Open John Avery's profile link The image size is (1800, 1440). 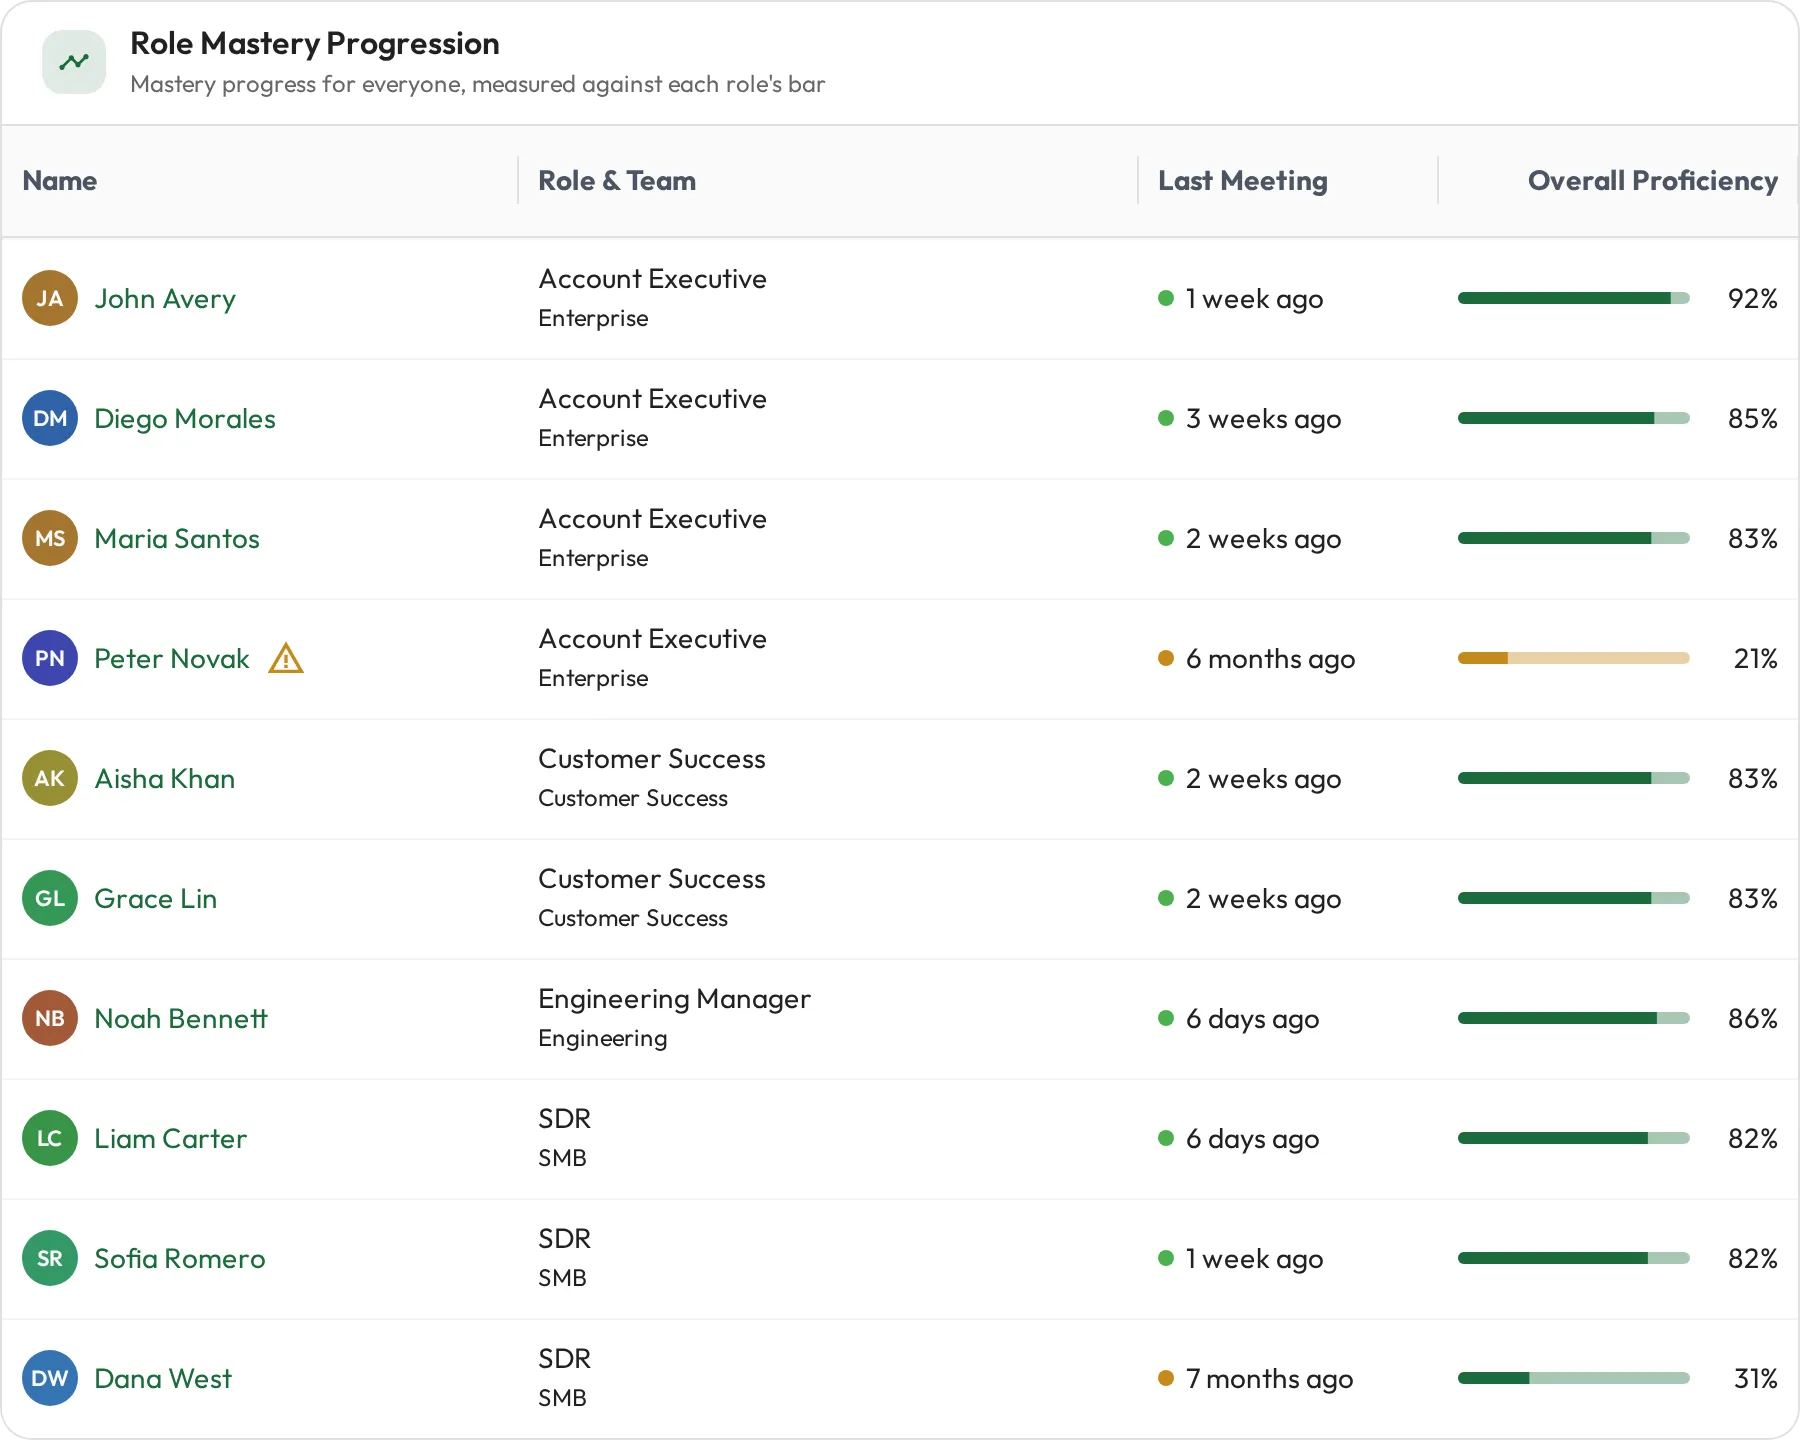click(165, 299)
